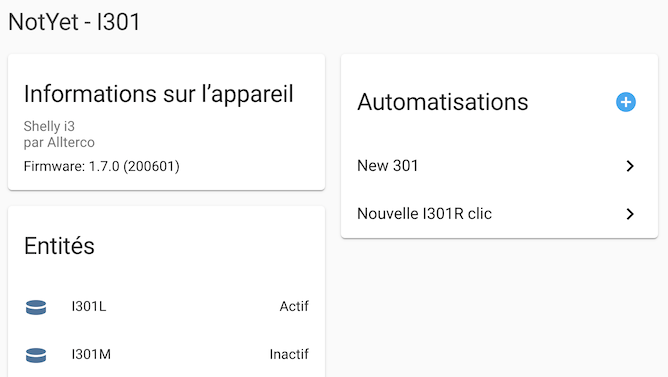The width and height of the screenshot is (668, 377).
Task: Click the par Allterco manufacturer text
Action: pyautogui.click(x=59, y=142)
